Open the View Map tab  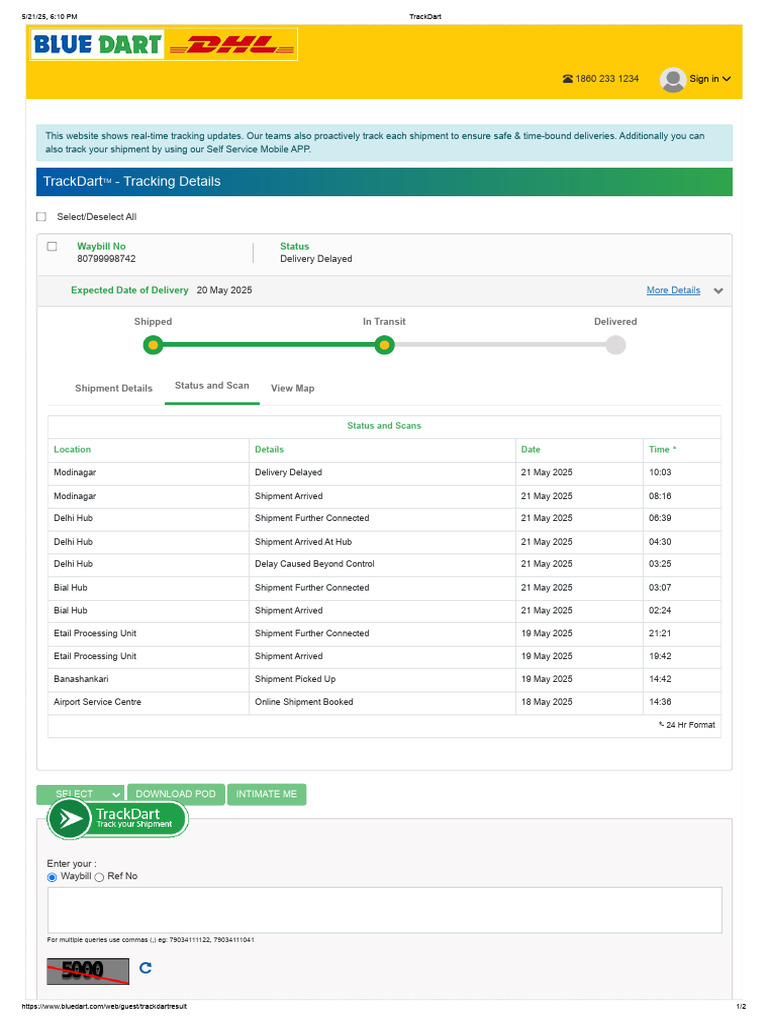(293, 389)
